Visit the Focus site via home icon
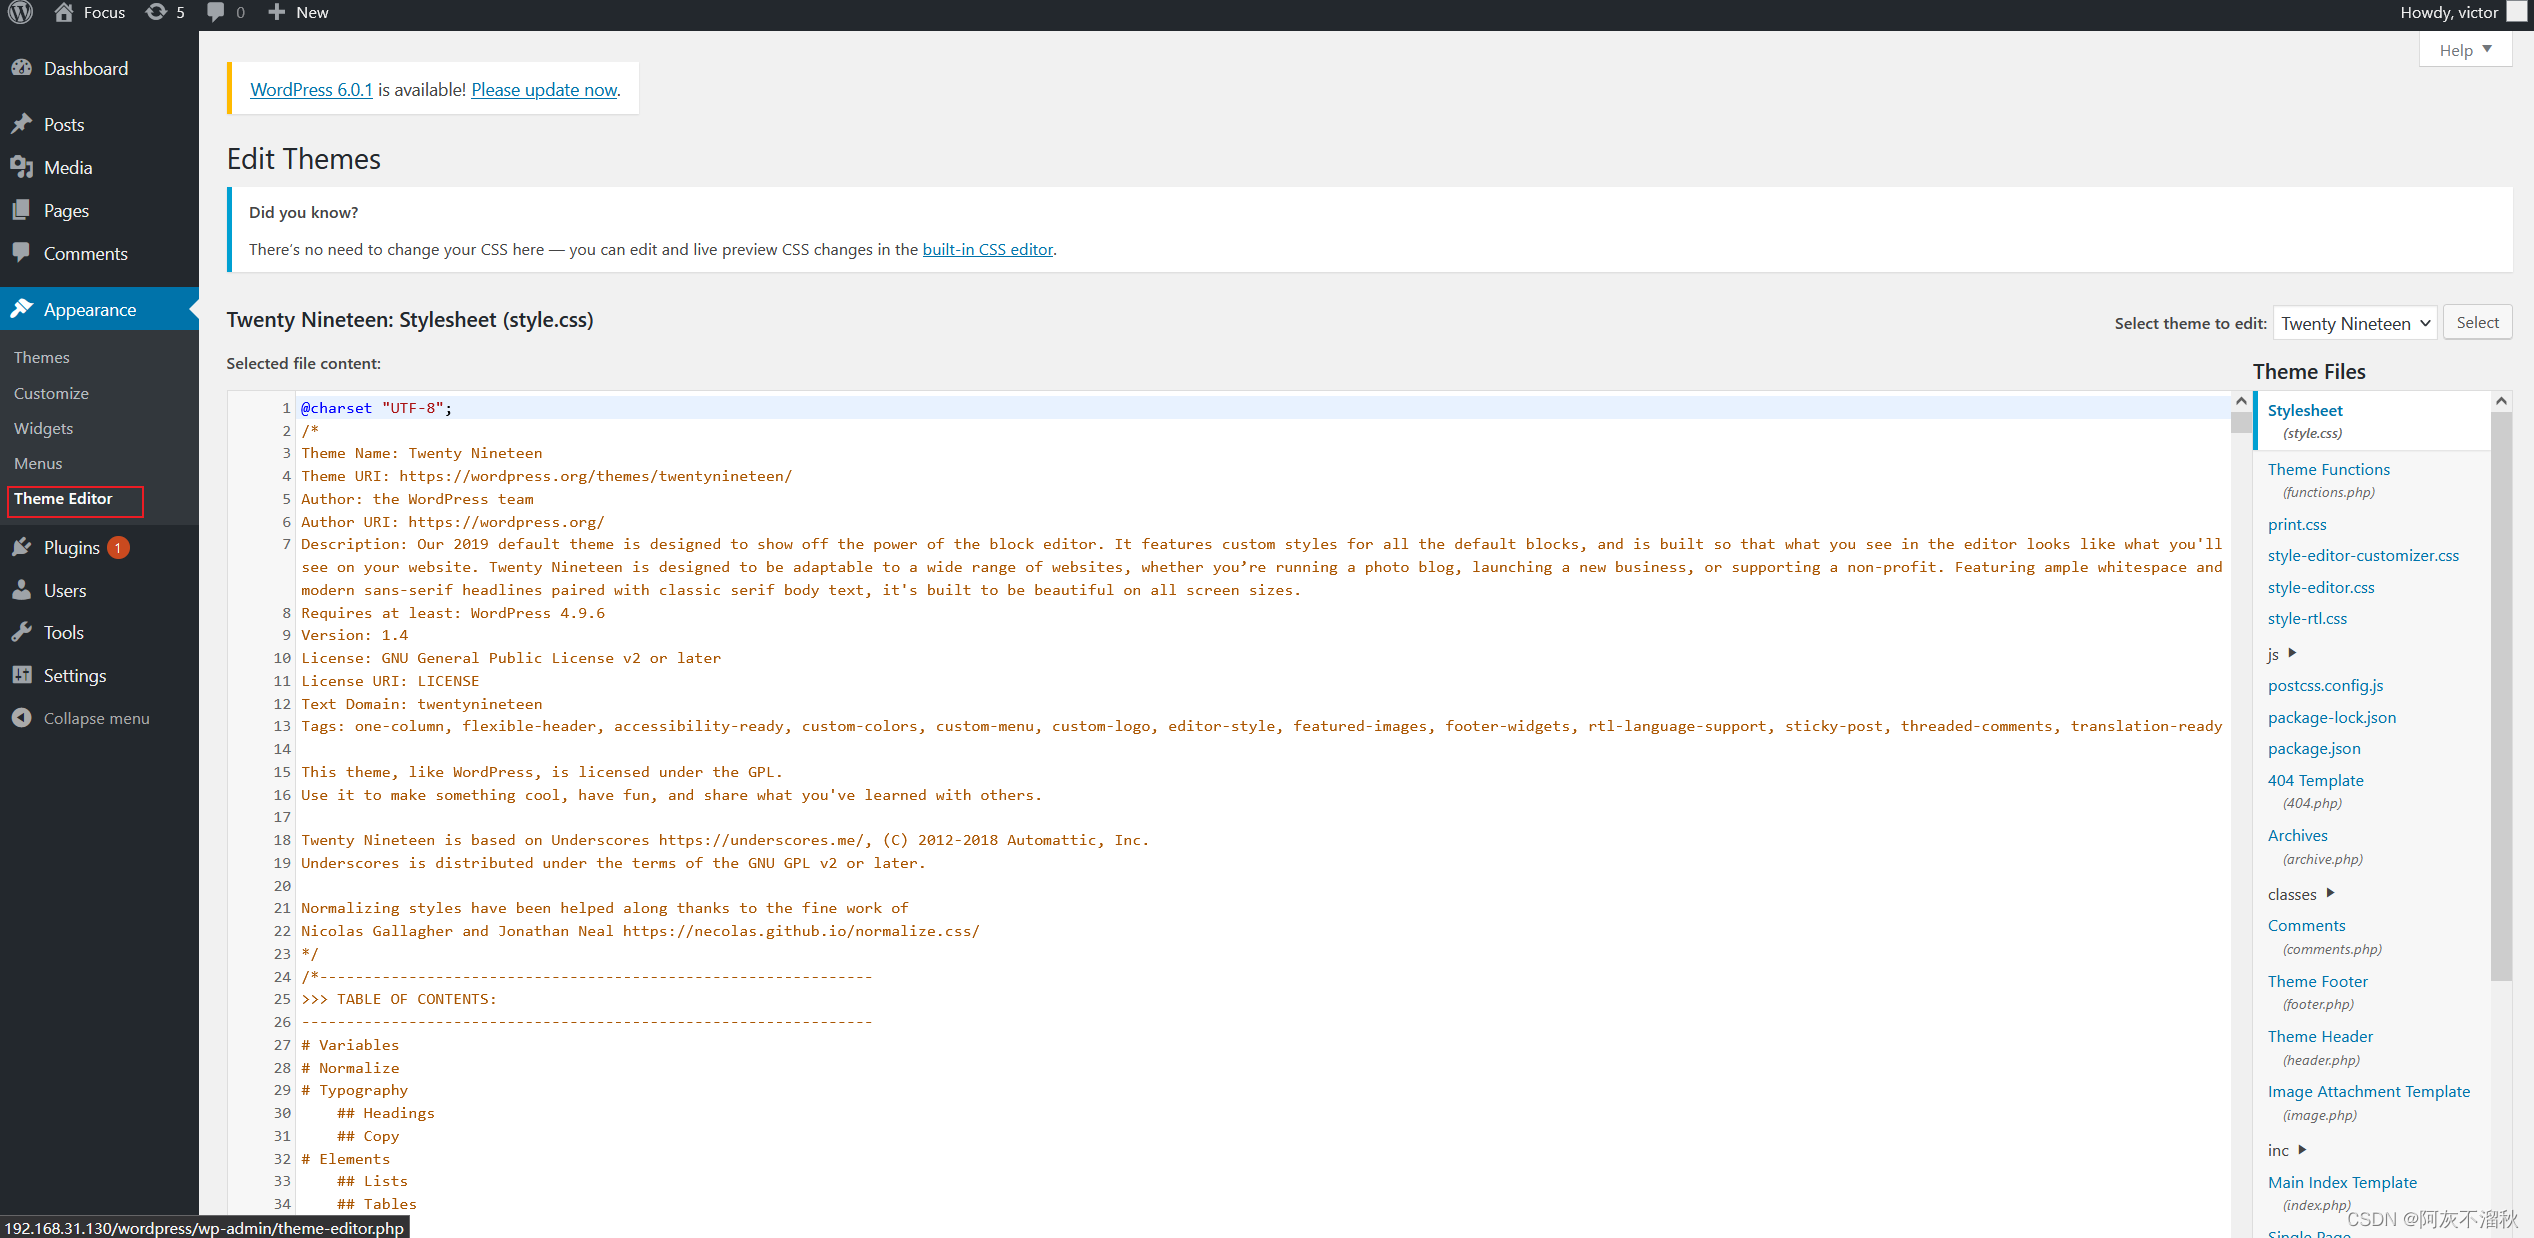 [64, 12]
